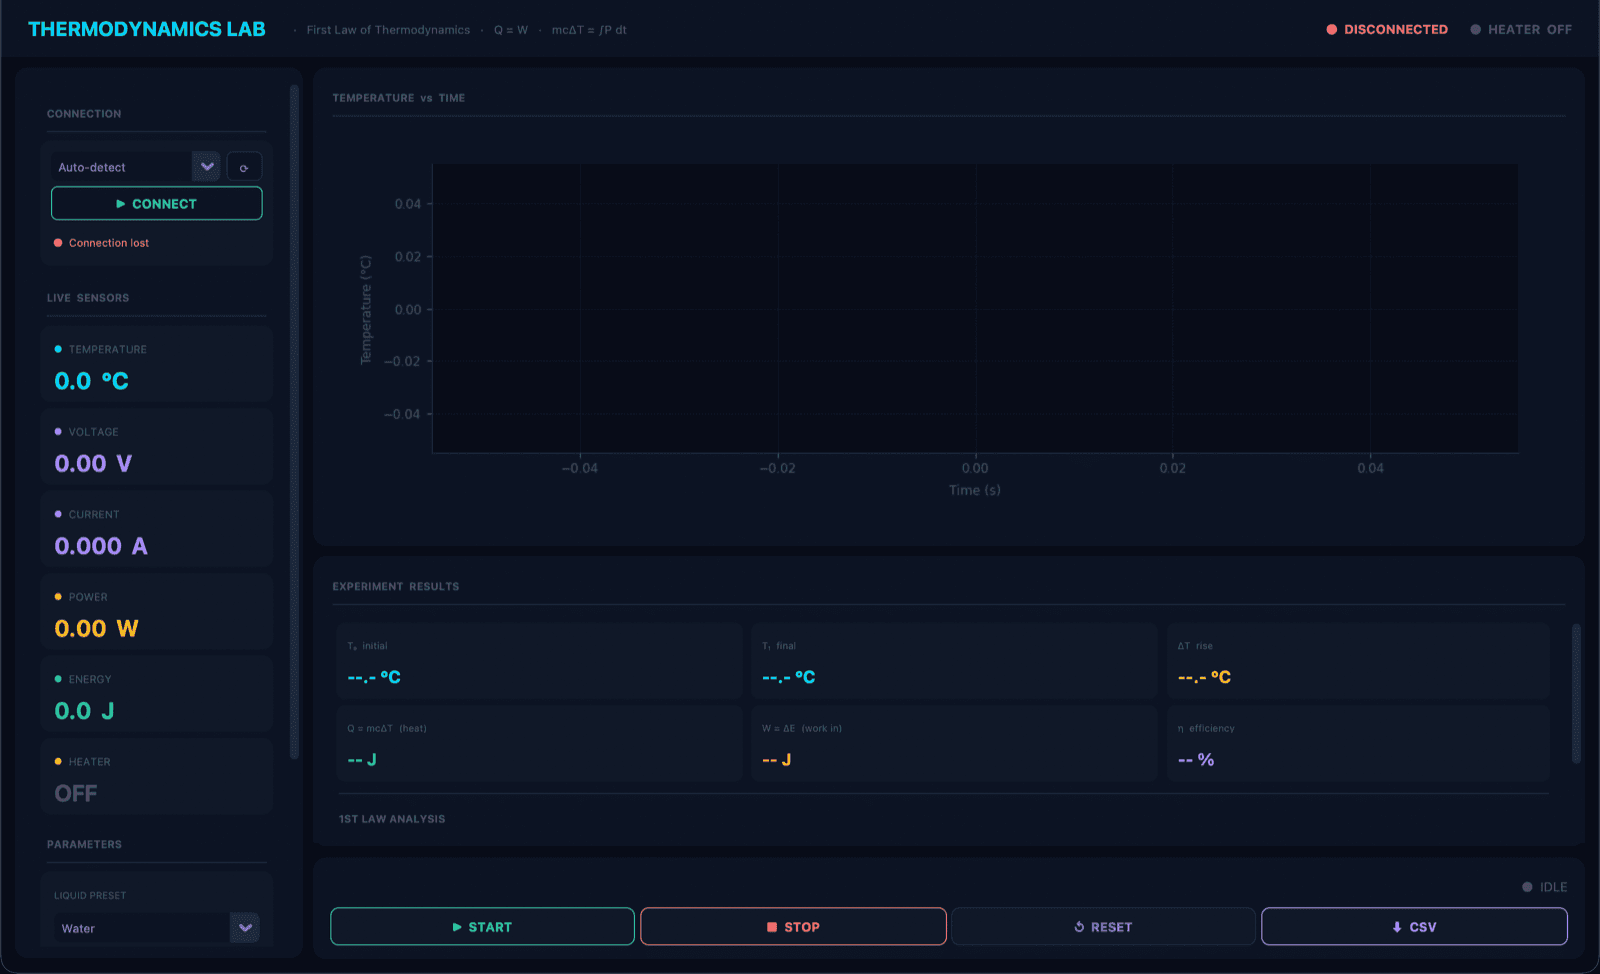Click the START experiment button
Screen dimensions: 1600x974
(482, 927)
